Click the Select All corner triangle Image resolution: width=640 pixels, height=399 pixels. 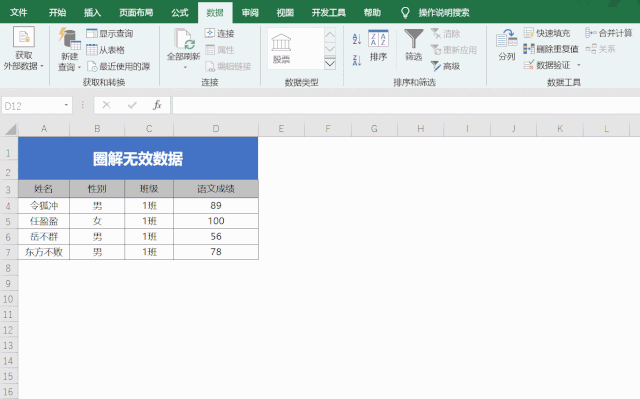tap(10, 129)
